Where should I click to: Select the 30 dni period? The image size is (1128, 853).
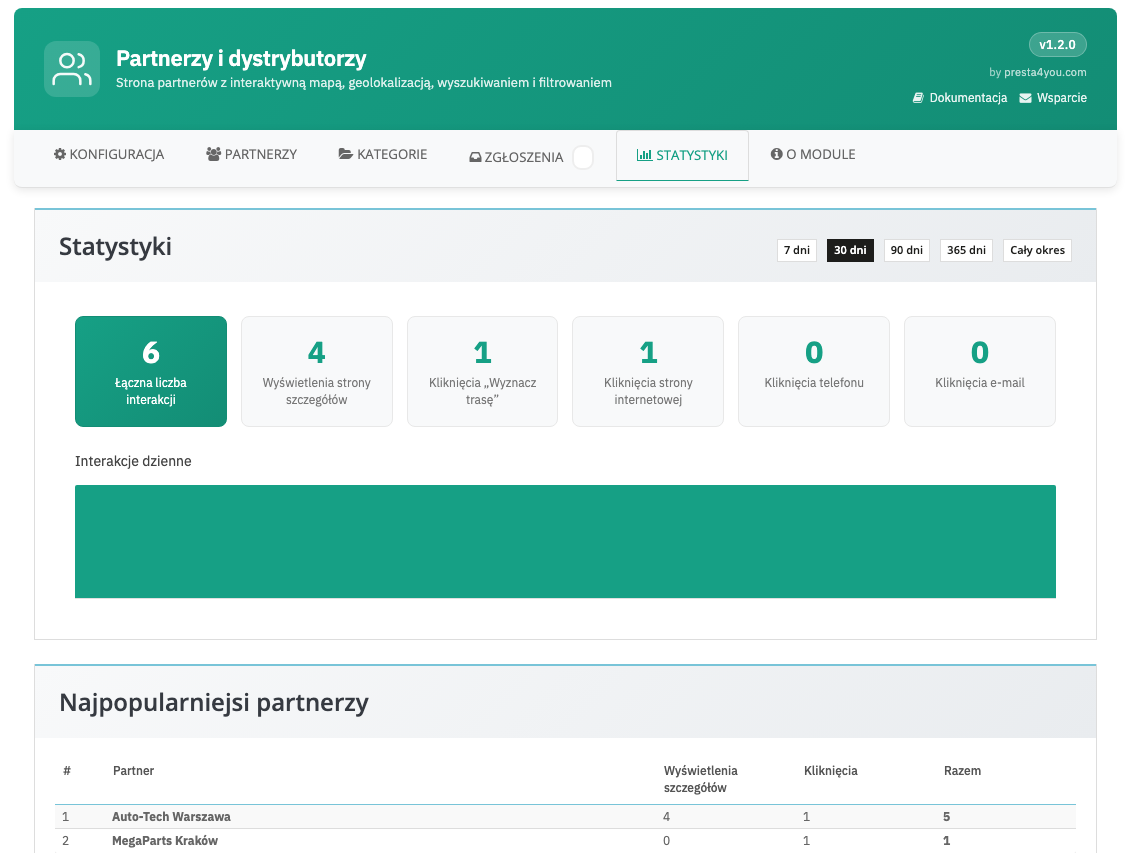[x=850, y=250]
